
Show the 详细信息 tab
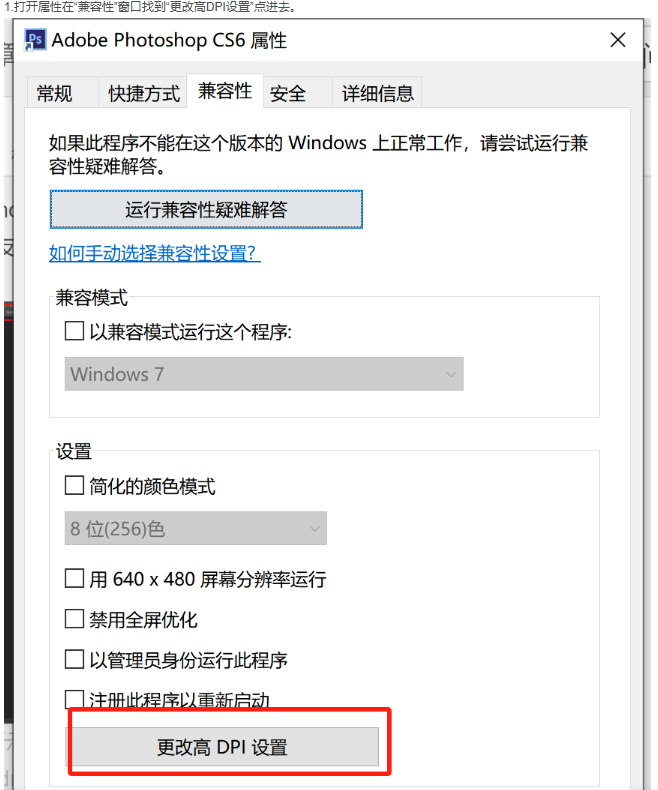377,94
